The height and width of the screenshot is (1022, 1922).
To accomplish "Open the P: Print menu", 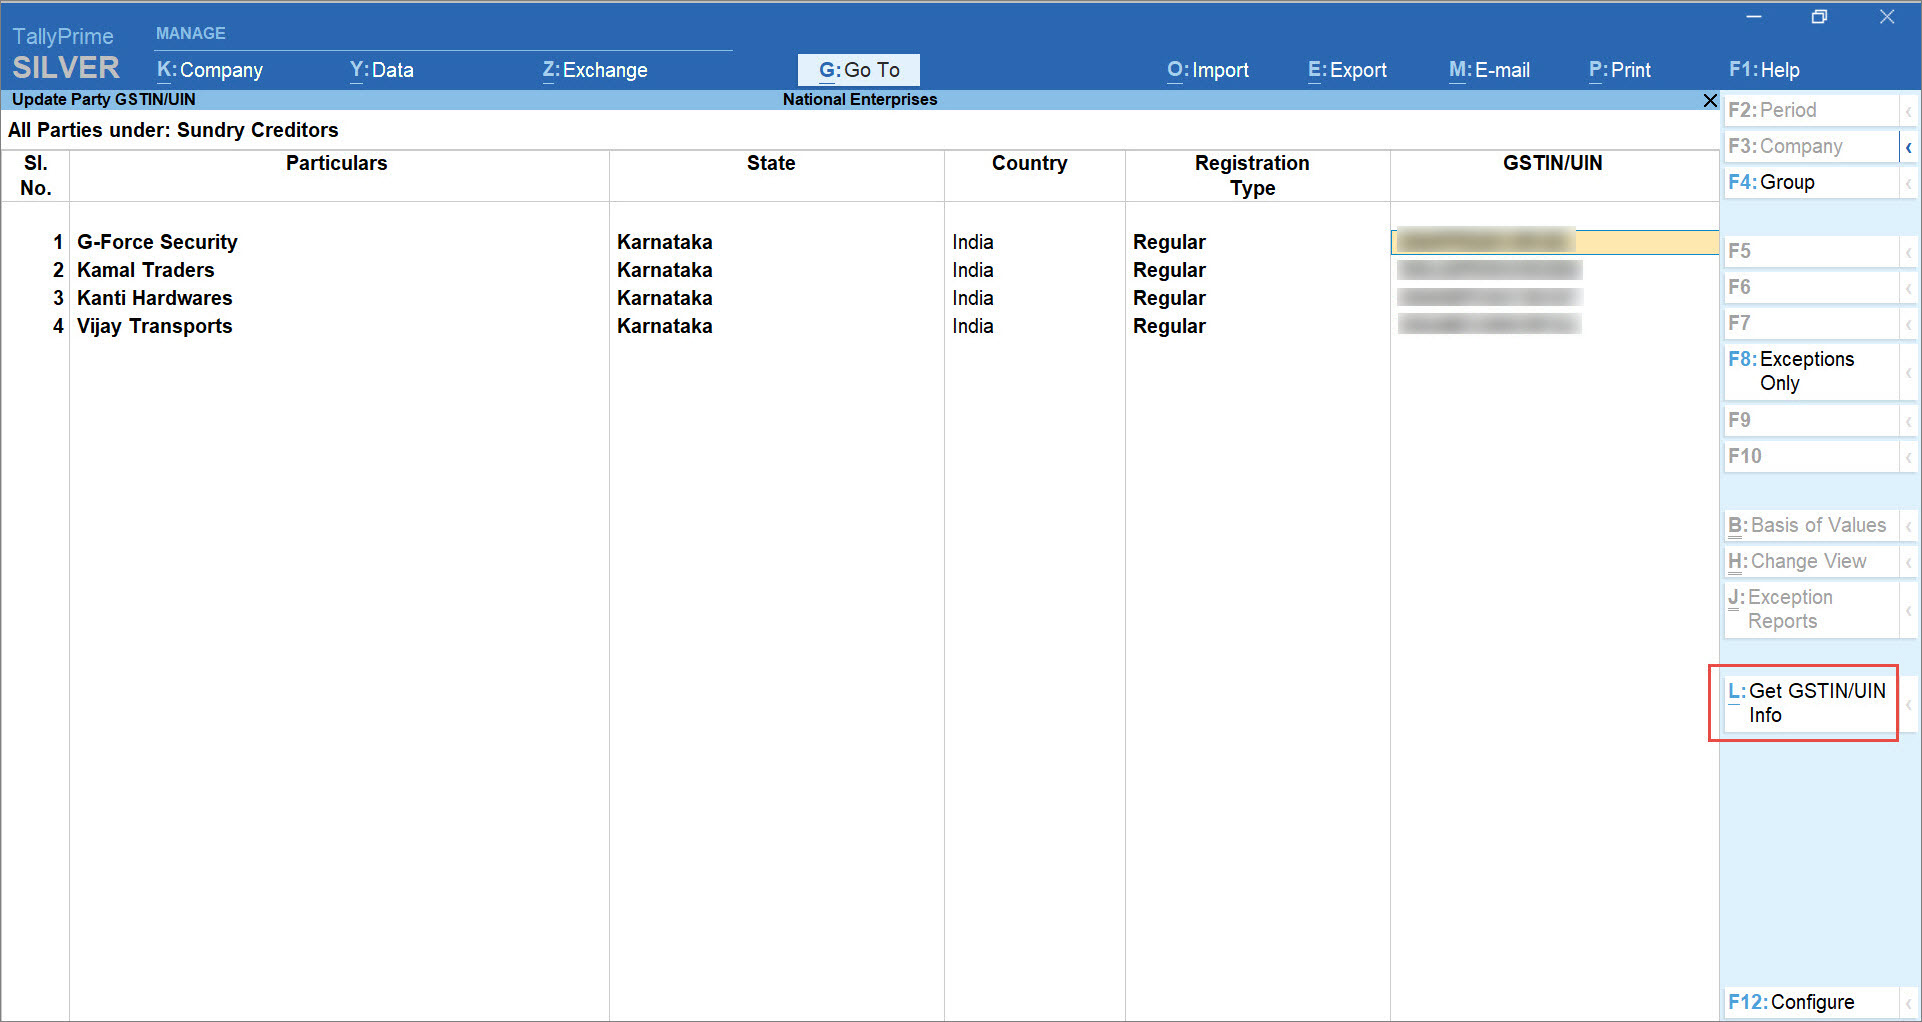I will [1620, 70].
